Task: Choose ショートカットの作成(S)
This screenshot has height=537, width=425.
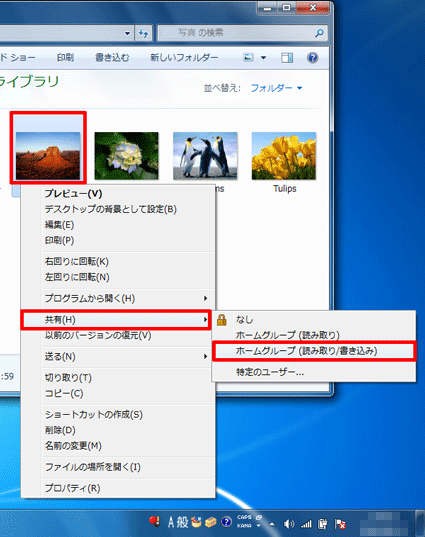Action: click(x=118, y=415)
